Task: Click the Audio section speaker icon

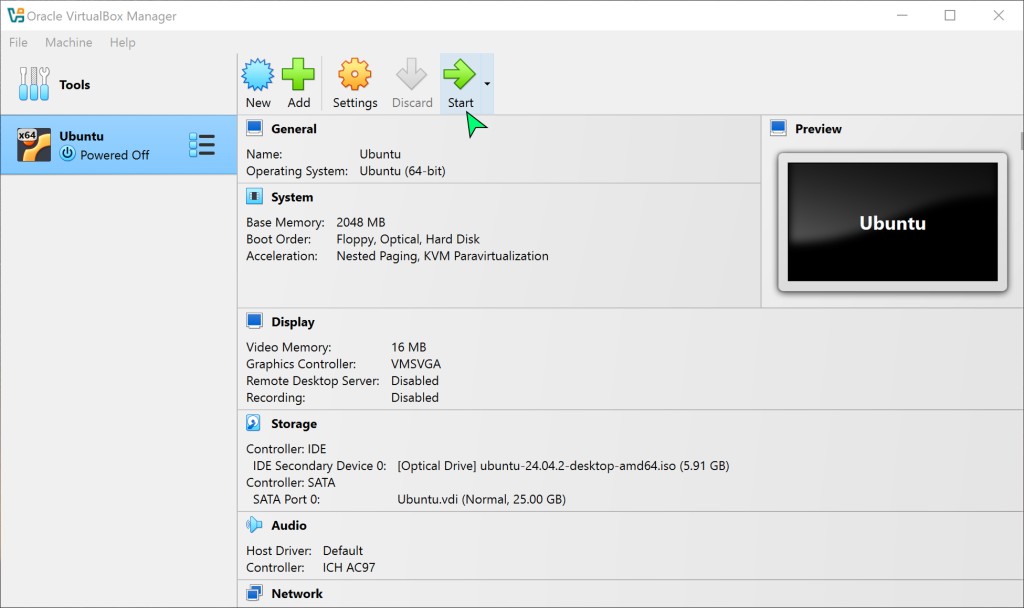Action: coord(254,525)
